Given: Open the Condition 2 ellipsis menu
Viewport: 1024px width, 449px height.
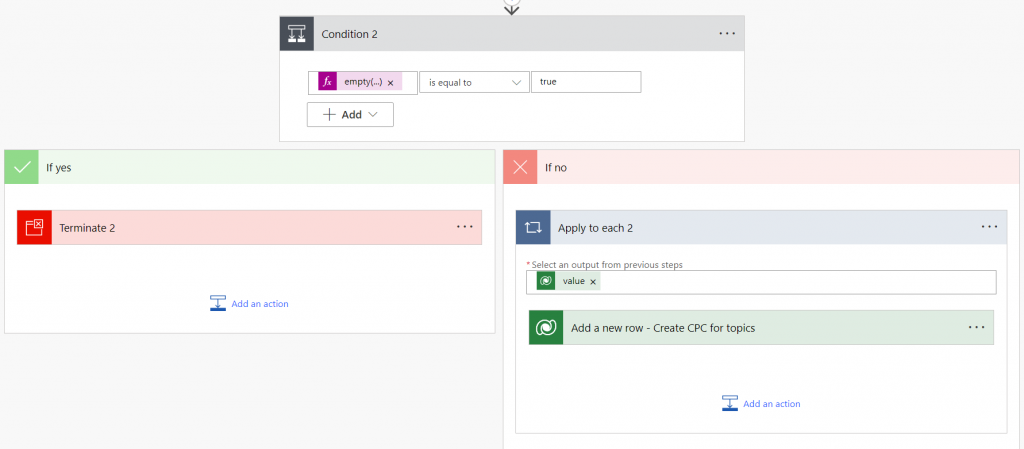Looking at the screenshot, I should pyautogui.click(x=727, y=34).
